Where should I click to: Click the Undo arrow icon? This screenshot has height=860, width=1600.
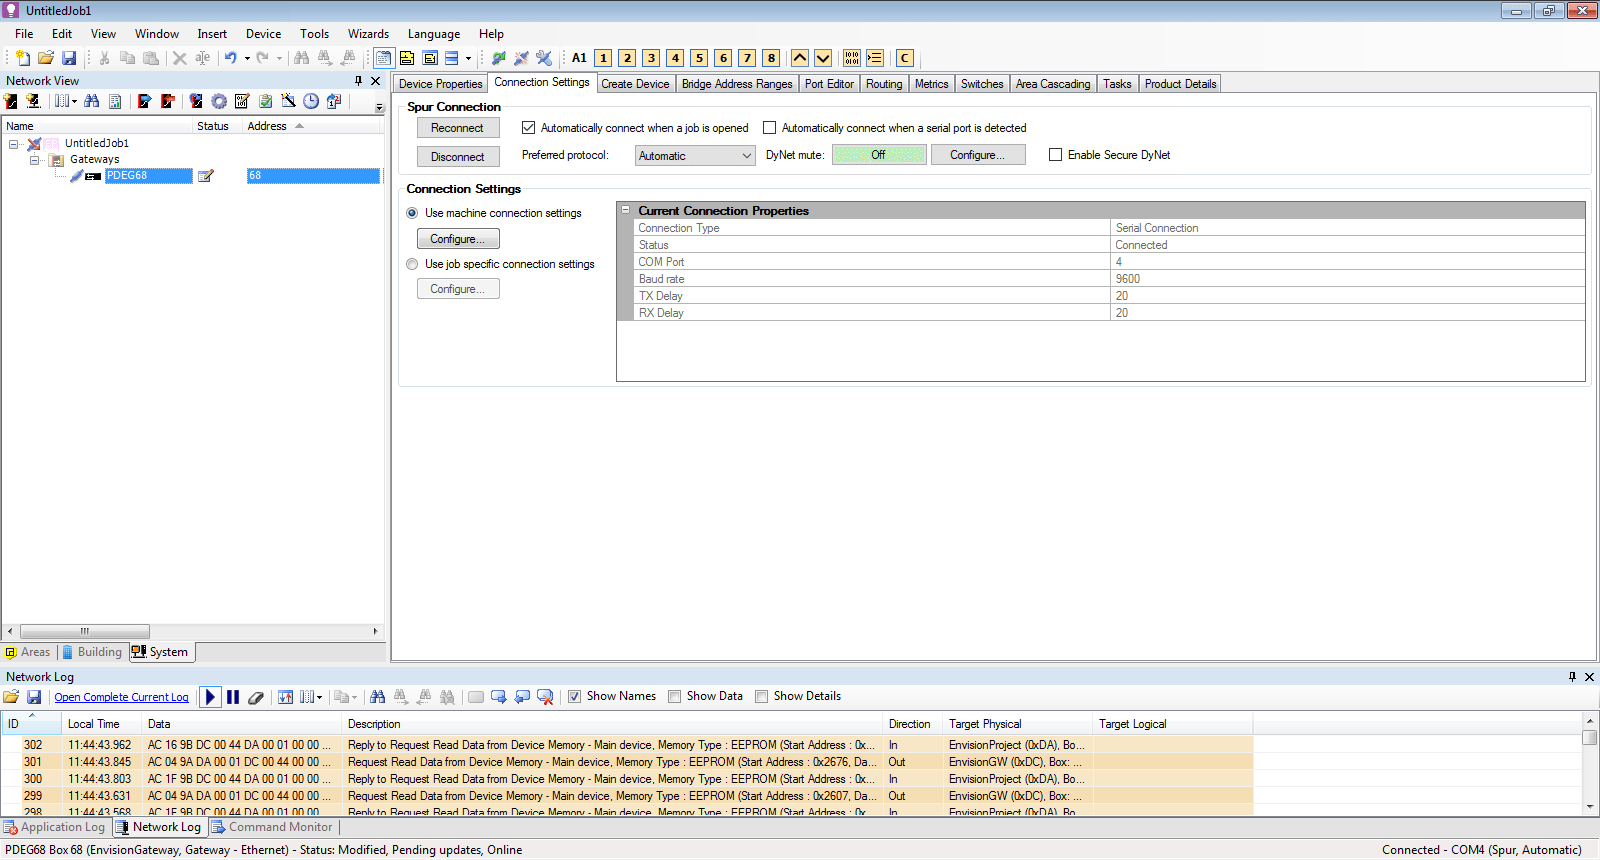click(x=231, y=58)
